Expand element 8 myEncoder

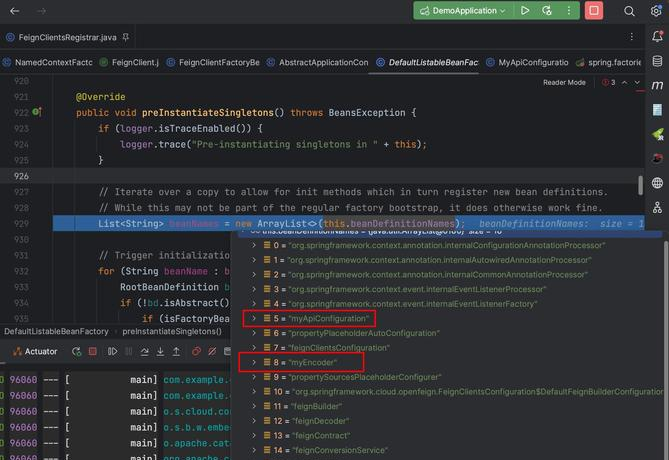click(254, 362)
